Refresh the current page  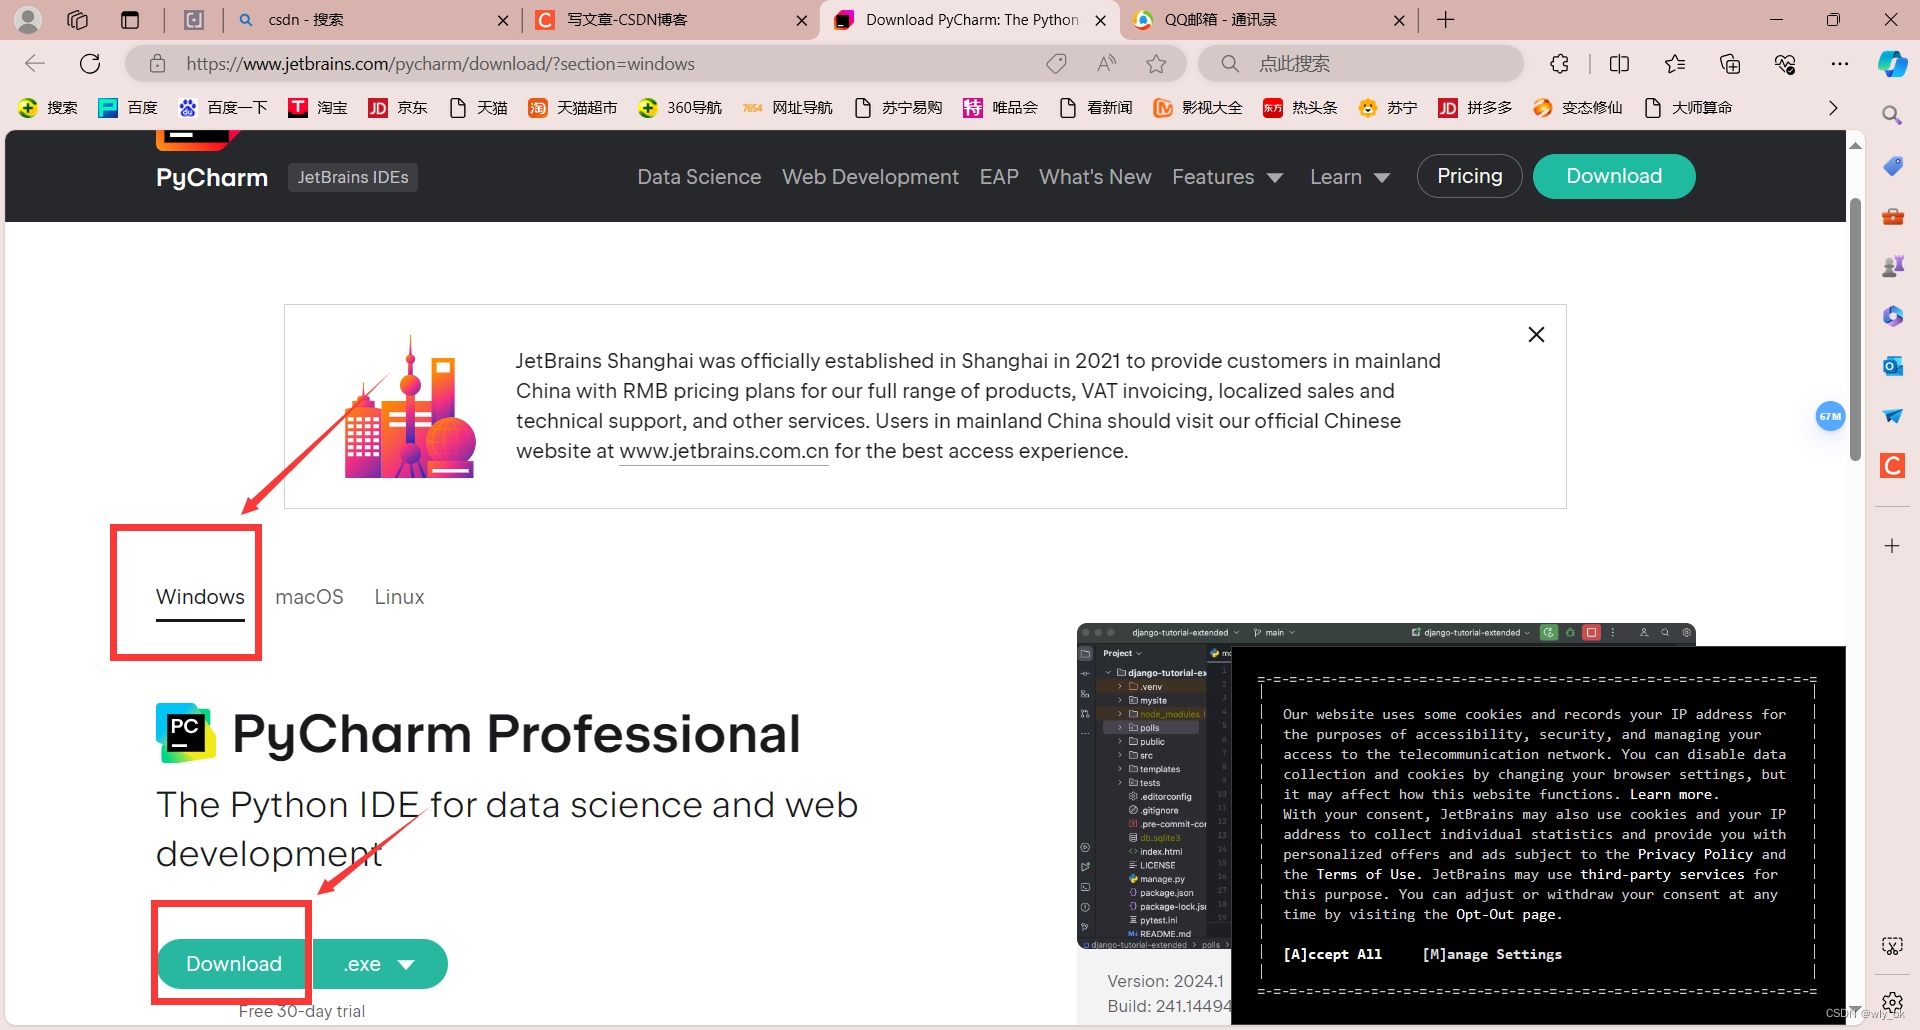coord(90,64)
